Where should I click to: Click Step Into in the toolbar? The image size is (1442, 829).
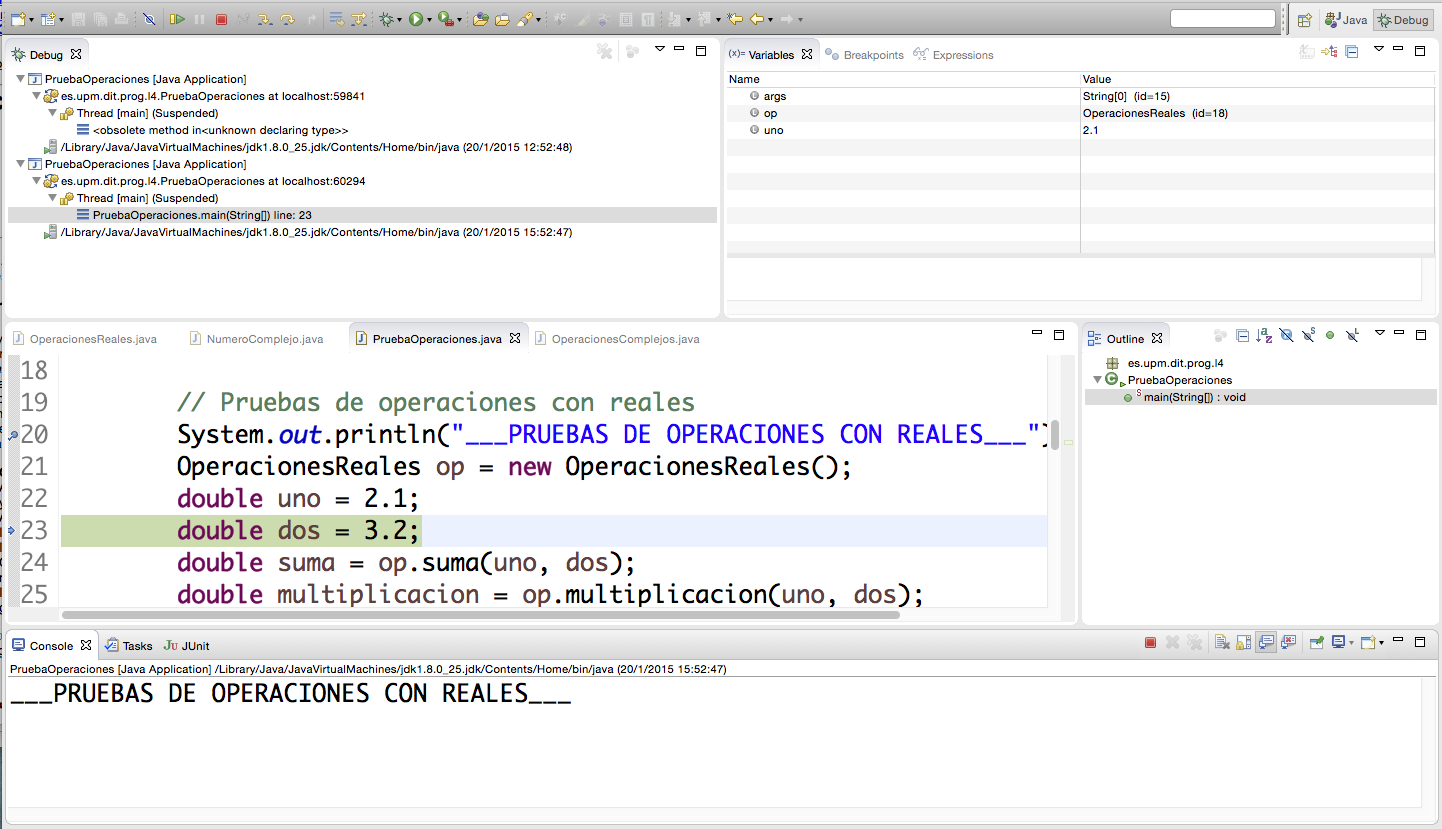tap(264, 19)
